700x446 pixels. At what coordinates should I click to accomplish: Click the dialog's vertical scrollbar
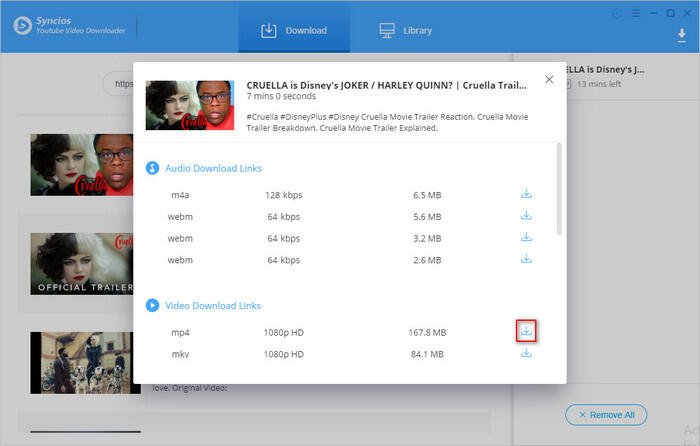(x=559, y=190)
